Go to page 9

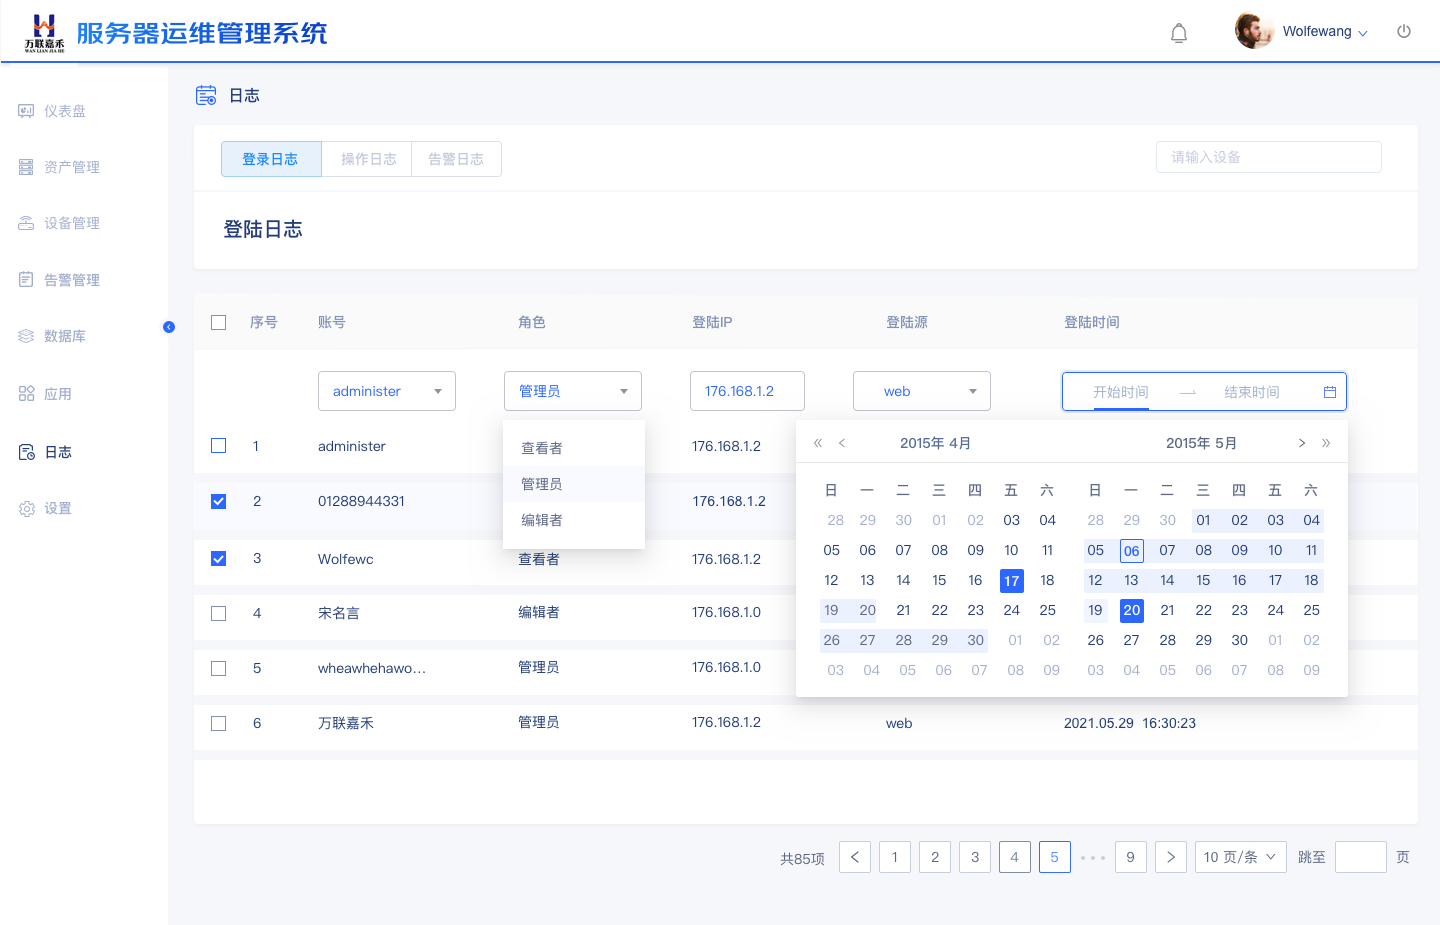[x=1130, y=857]
